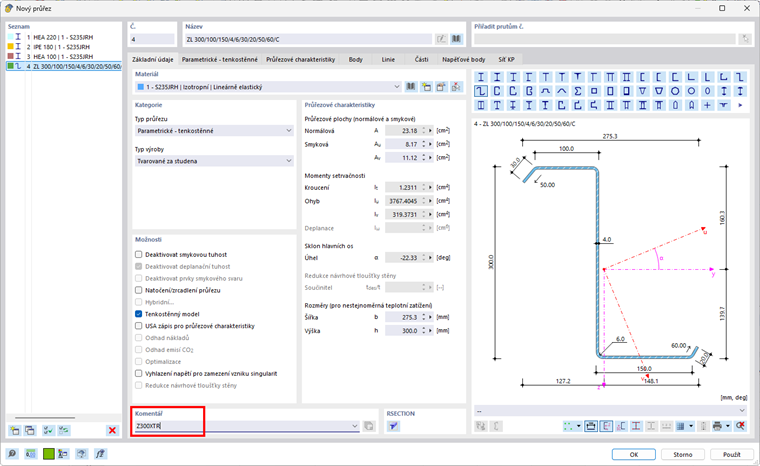Open the Linie tab

coord(388,59)
